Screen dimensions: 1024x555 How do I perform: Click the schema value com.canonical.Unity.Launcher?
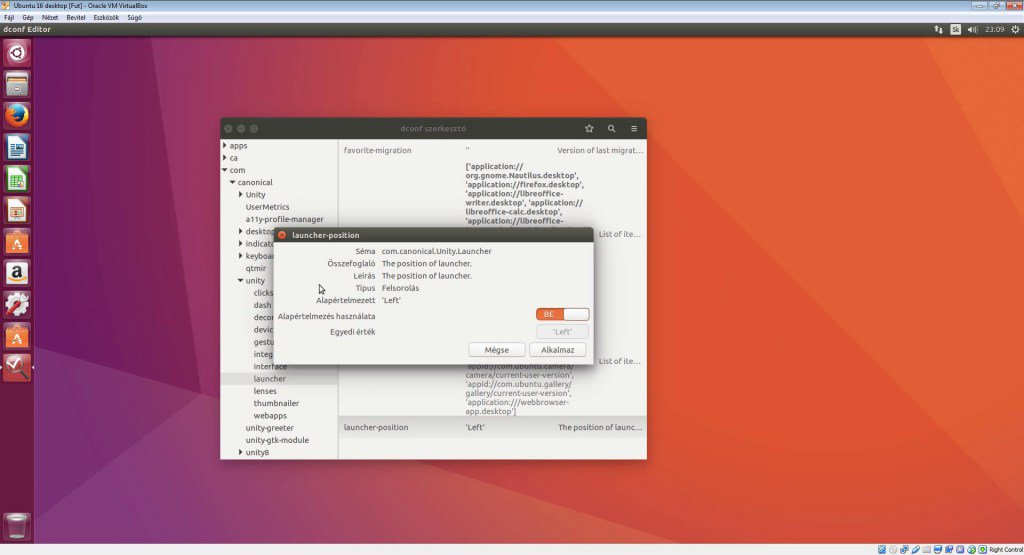(436, 251)
